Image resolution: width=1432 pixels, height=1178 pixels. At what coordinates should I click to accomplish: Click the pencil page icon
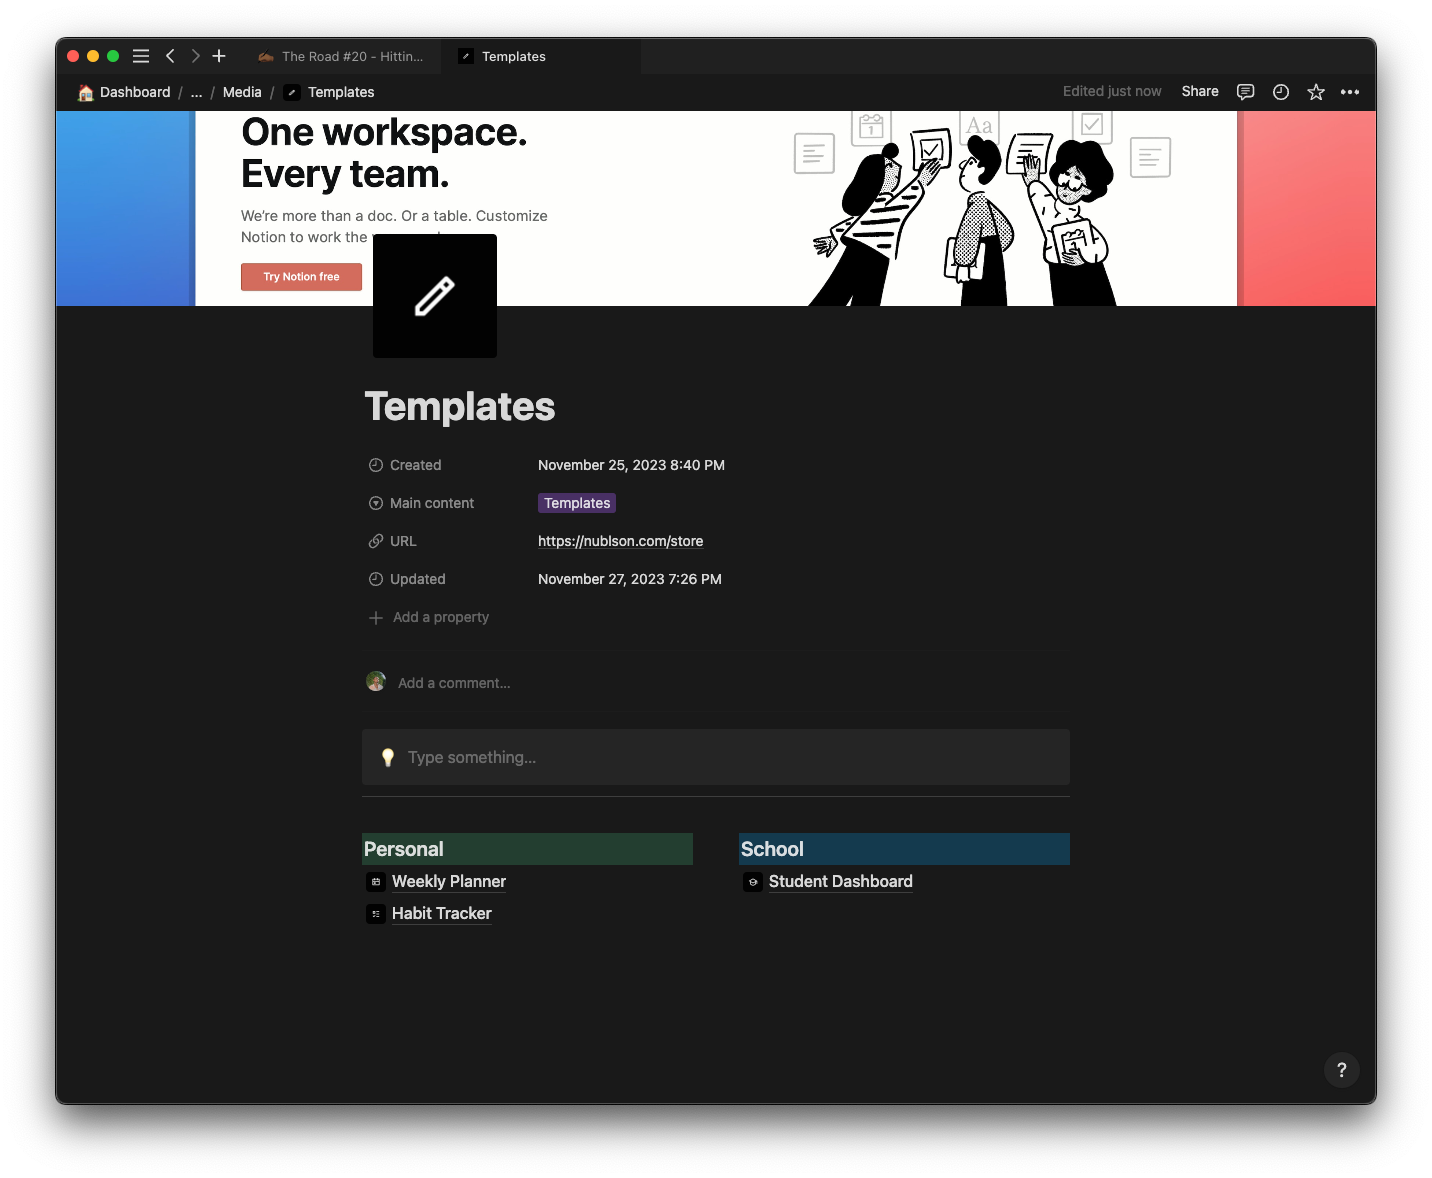point(435,296)
